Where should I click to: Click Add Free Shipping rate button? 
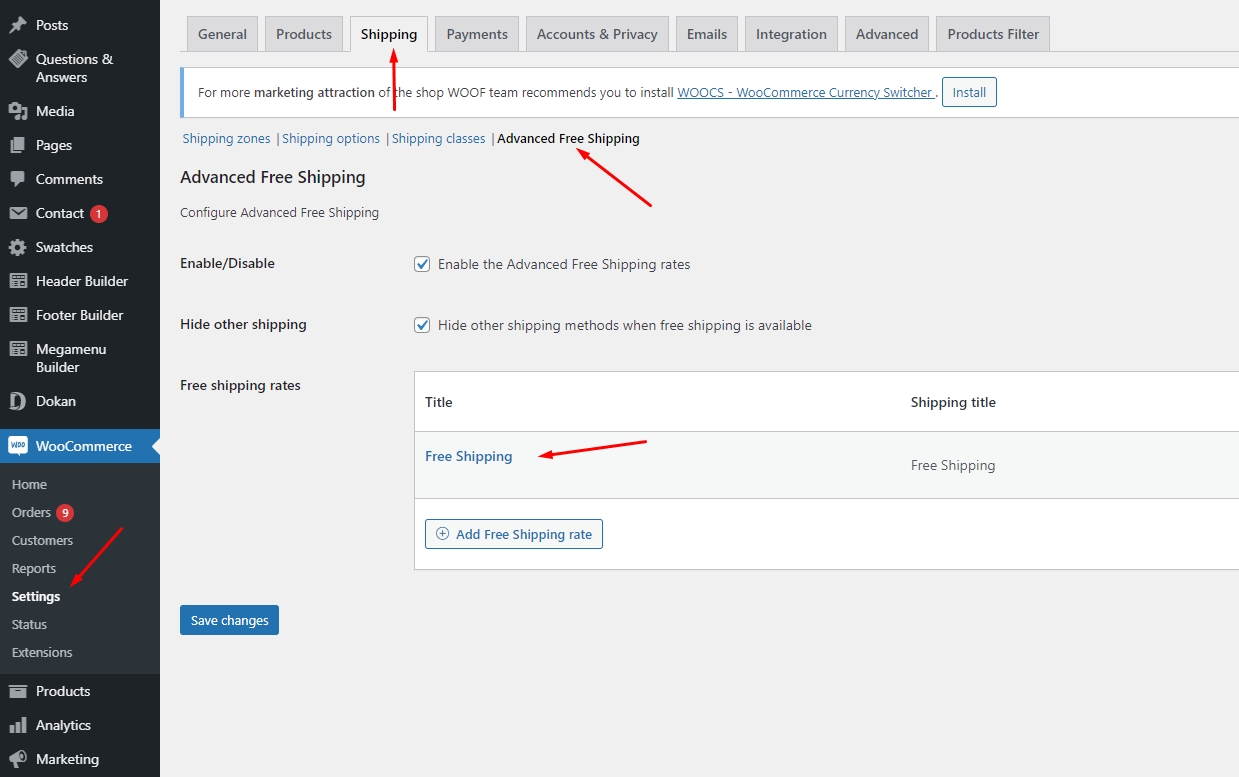(x=513, y=534)
